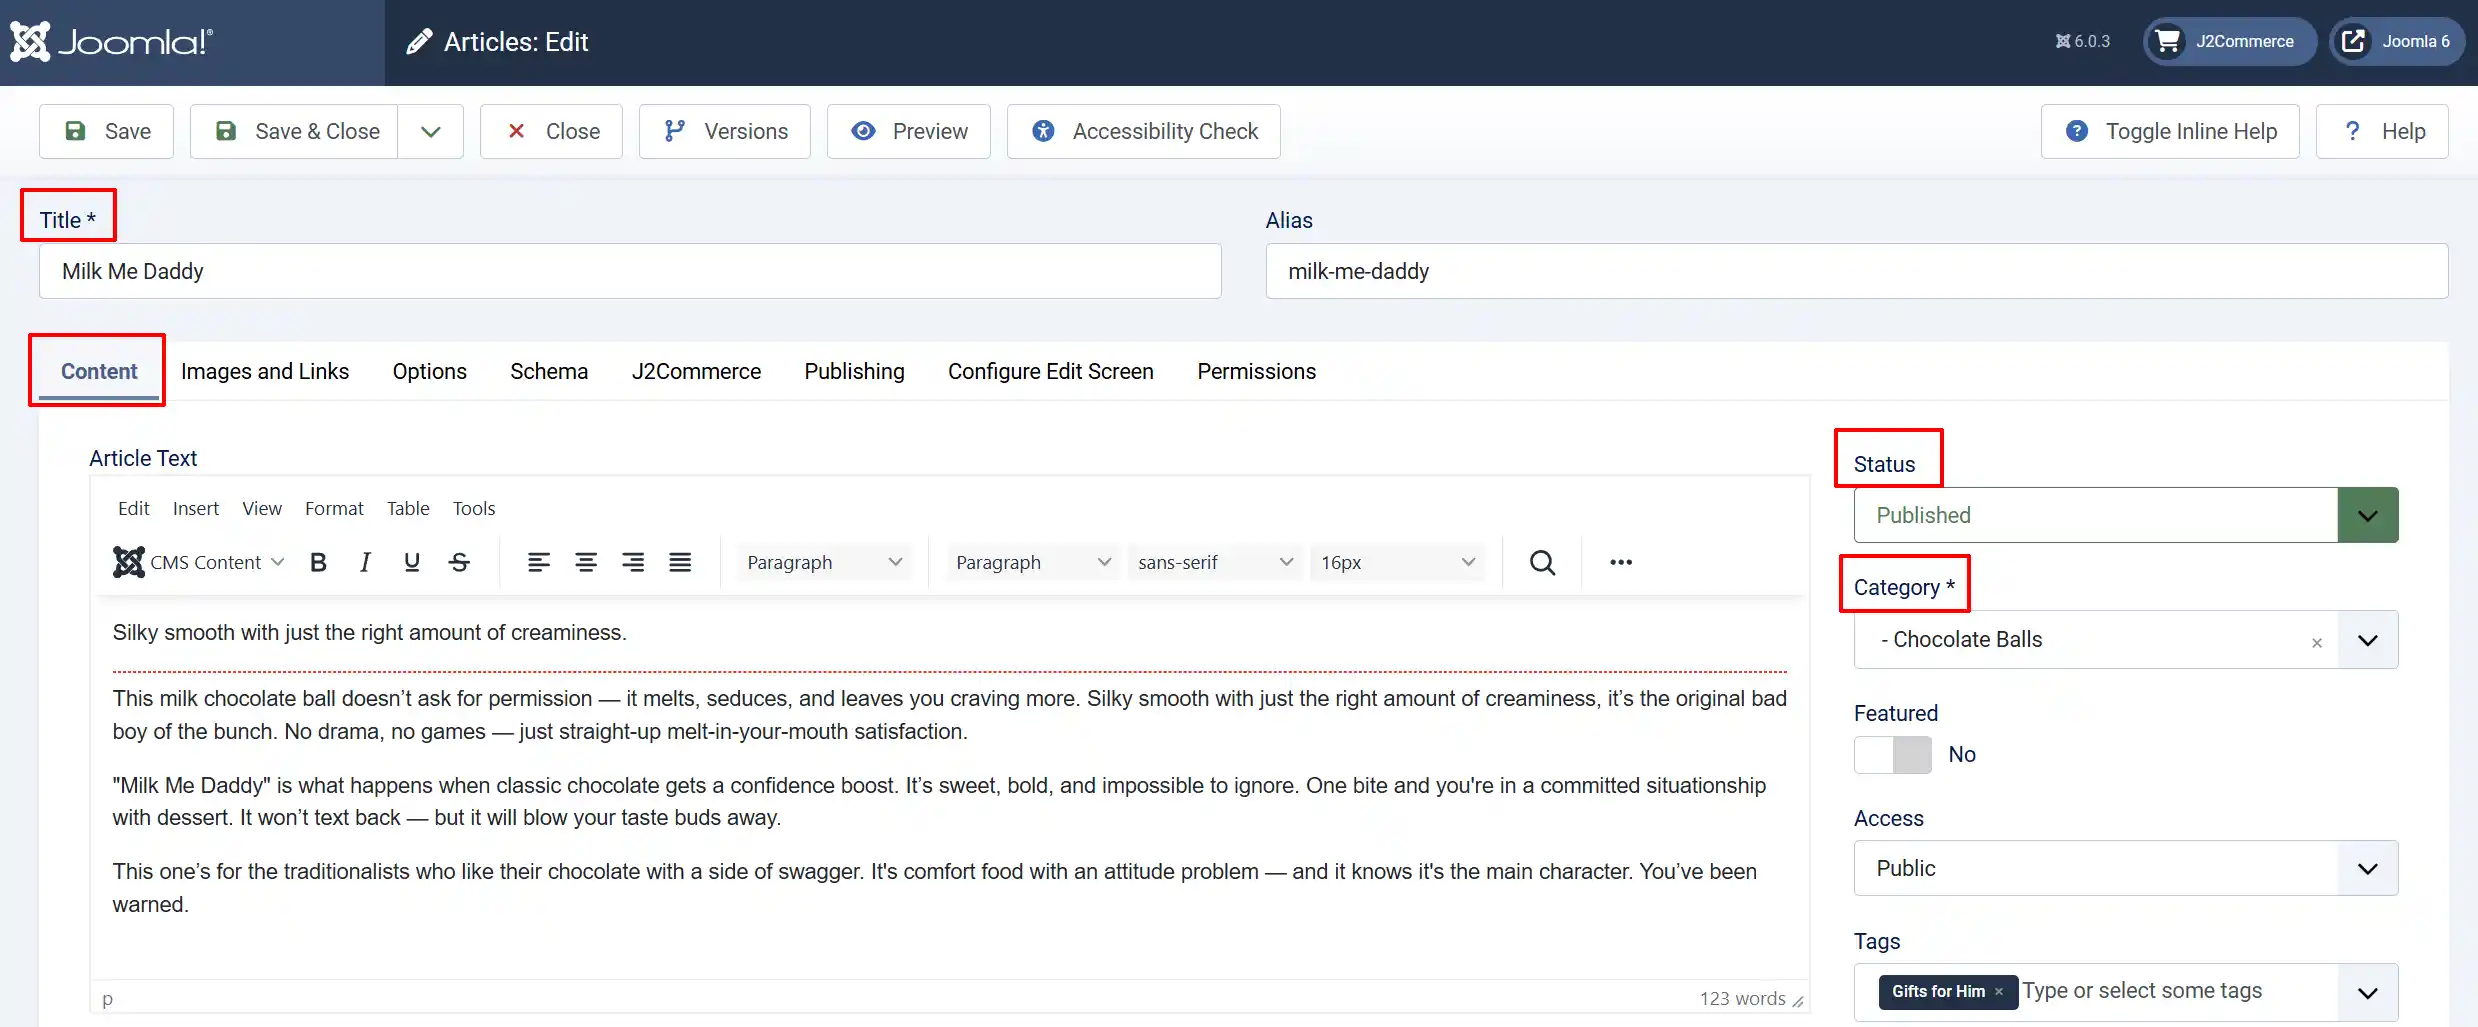2478x1027 pixels.
Task: Reveal more toolbar options with the ellipsis
Action: click(1621, 562)
